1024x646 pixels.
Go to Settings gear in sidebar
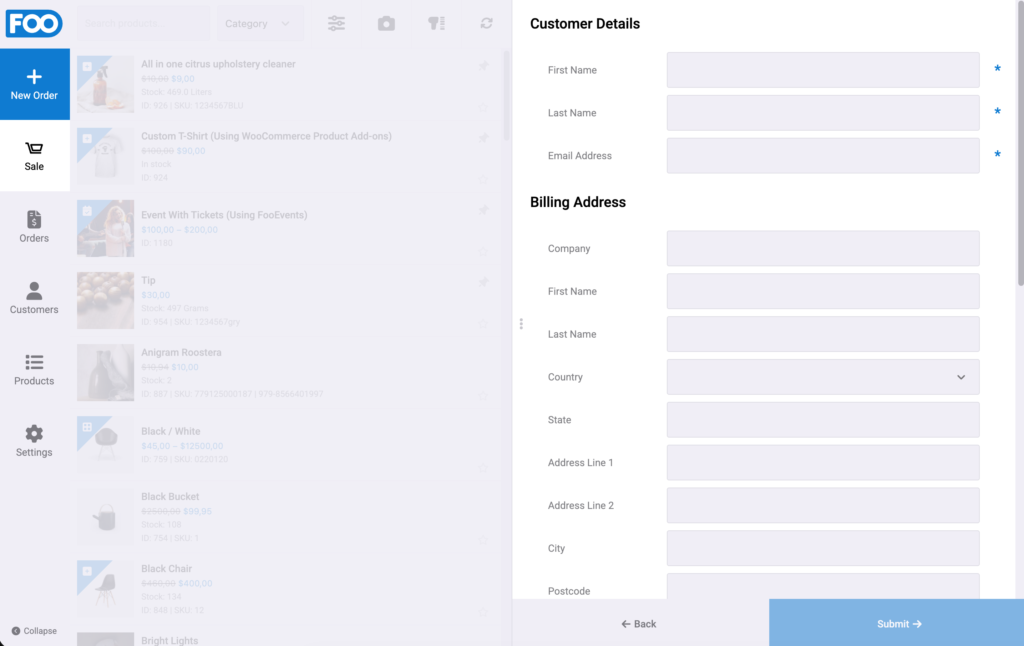[x=34, y=441]
